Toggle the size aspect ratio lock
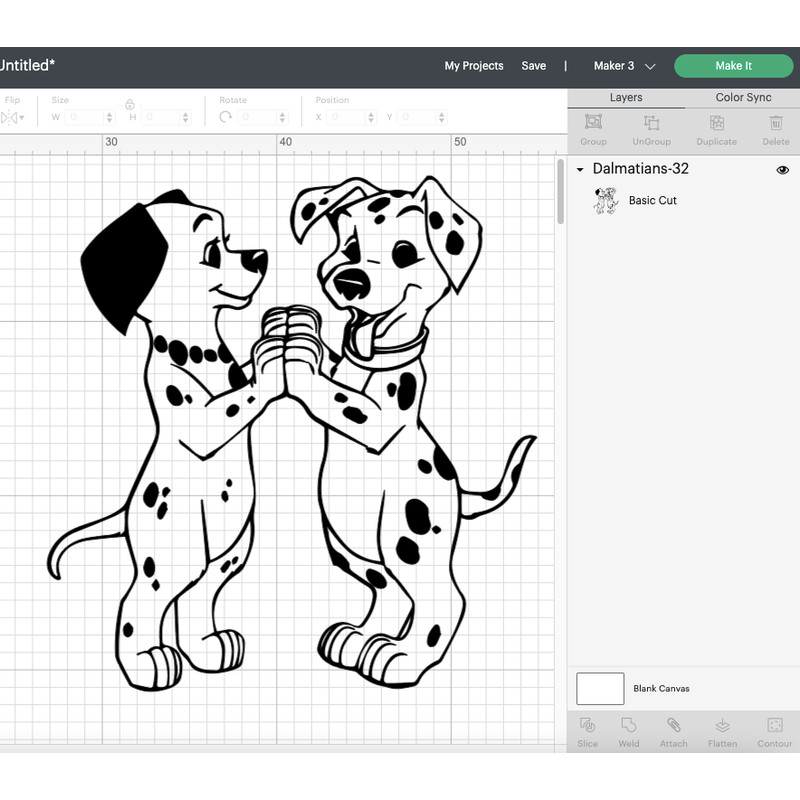 [x=130, y=104]
